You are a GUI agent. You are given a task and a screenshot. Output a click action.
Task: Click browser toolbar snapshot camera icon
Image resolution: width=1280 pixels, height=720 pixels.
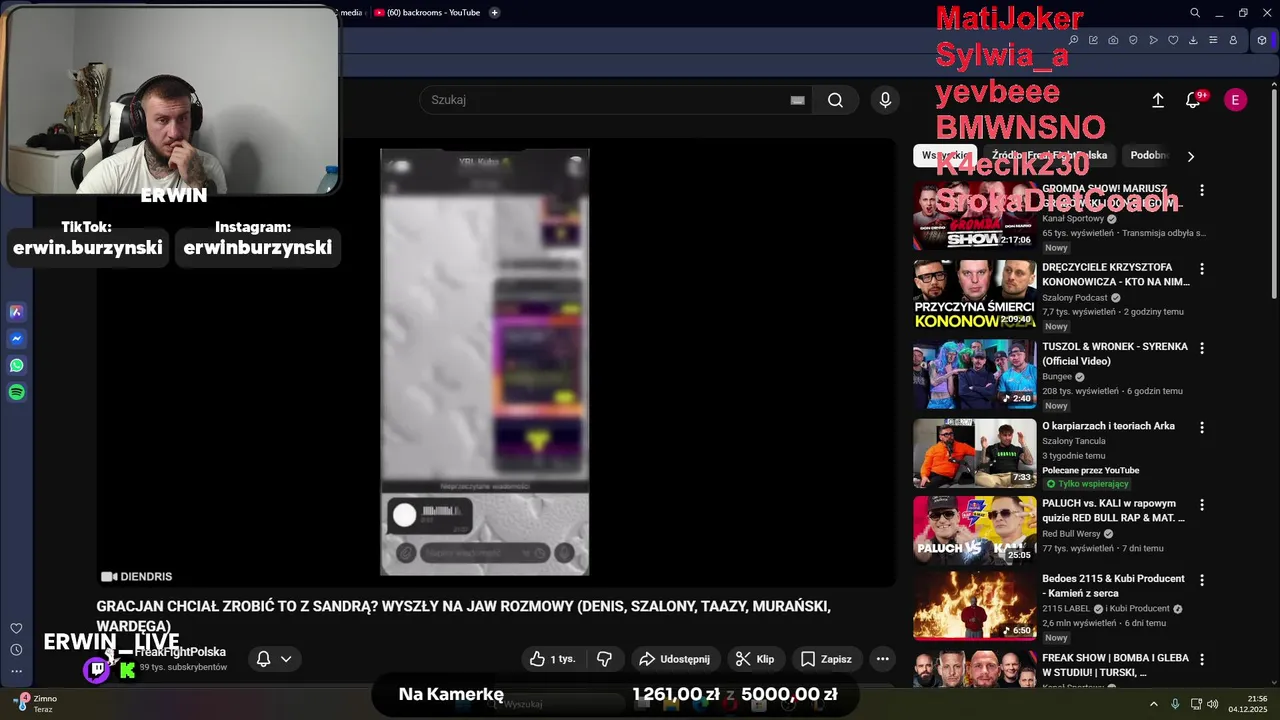[1113, 40]
